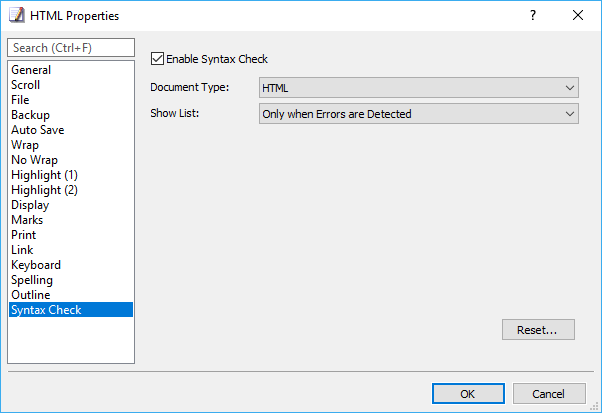Choose the Display category
This screenshot has width=602, height=413.
pyautogui.click(x=30, y=205)
